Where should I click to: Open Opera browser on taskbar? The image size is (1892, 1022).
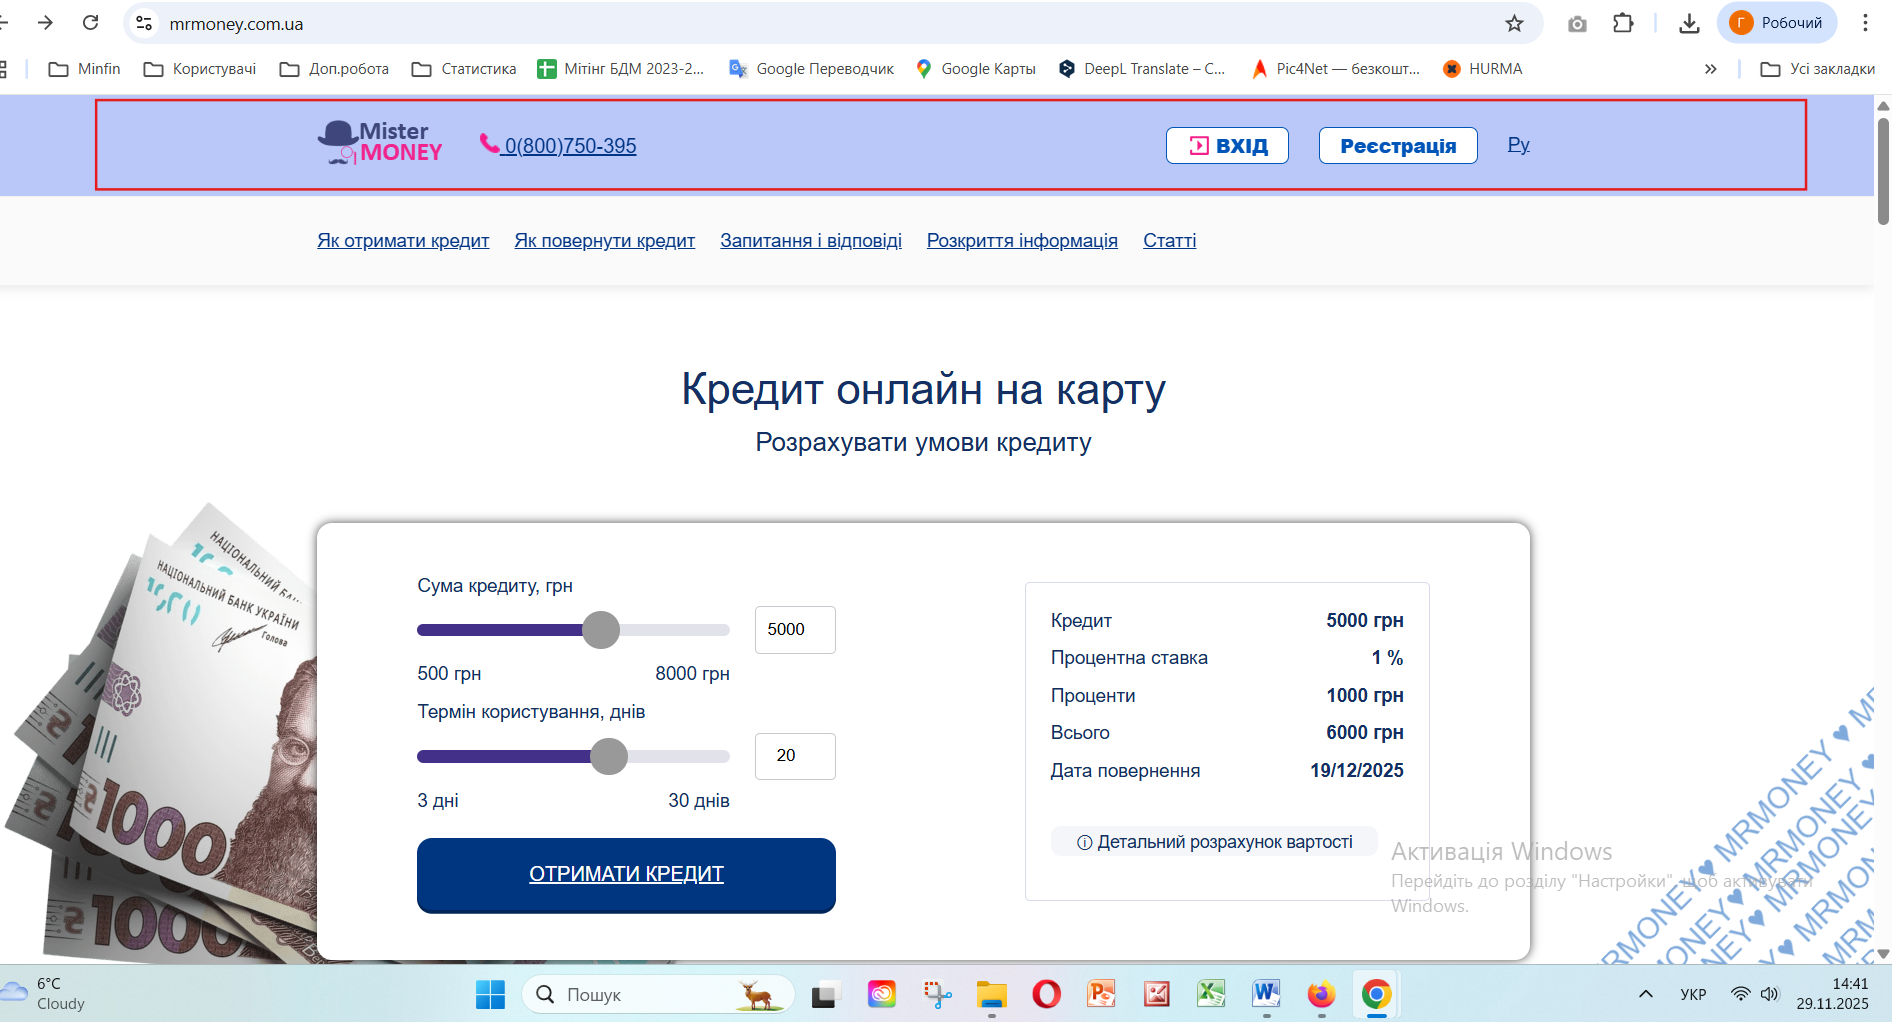click(x=1047, y=994)
